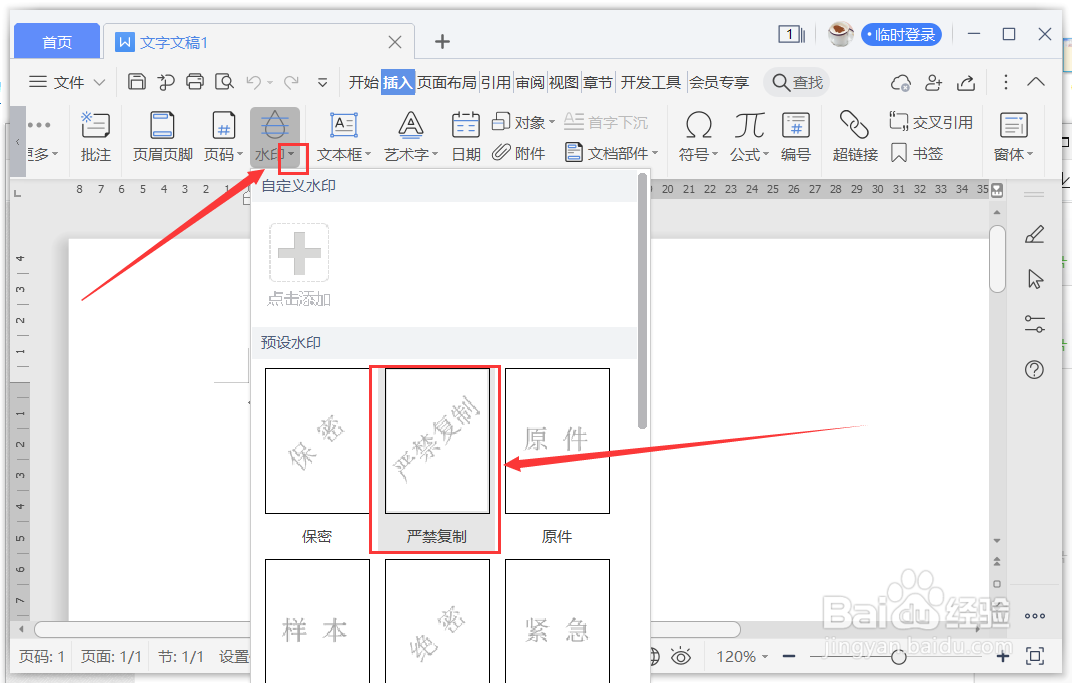Open 查找 to search the document
This screenshot has height=683, width=1072.
tap(796, 82)
